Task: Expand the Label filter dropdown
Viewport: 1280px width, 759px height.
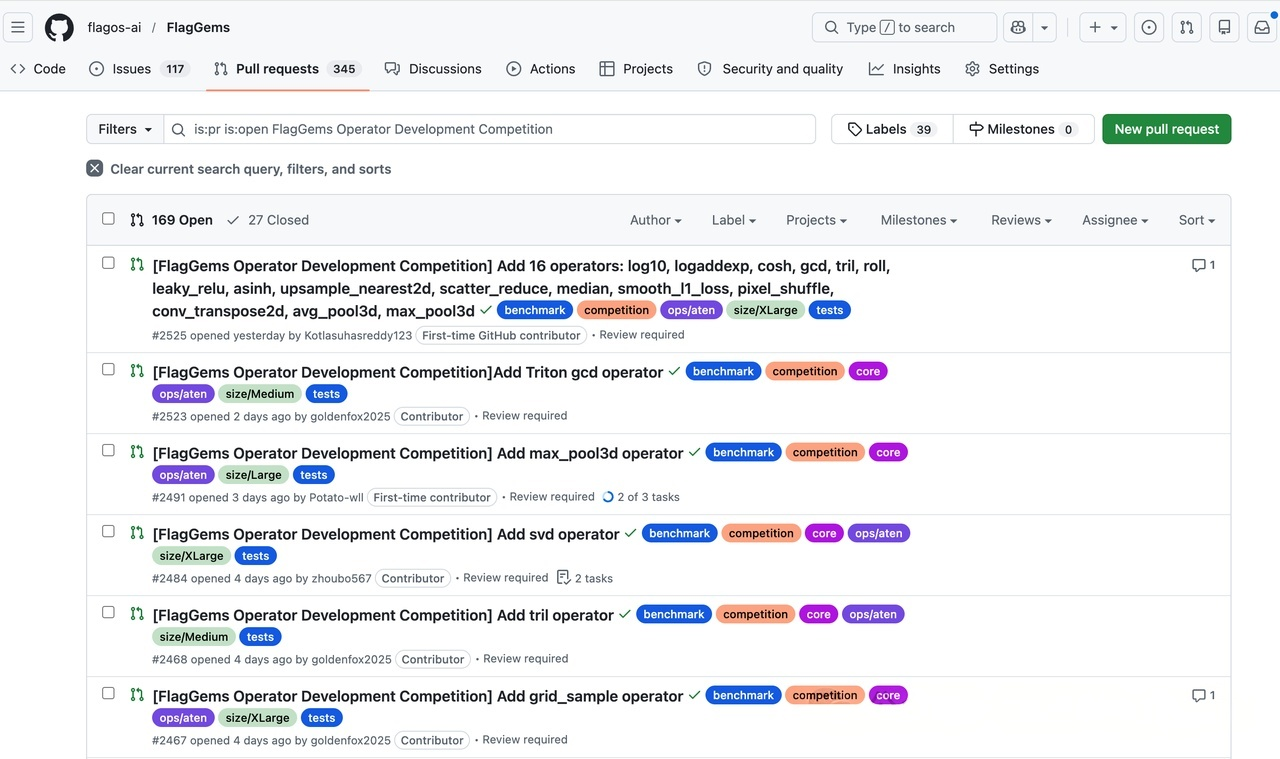Action: point(733,220)
